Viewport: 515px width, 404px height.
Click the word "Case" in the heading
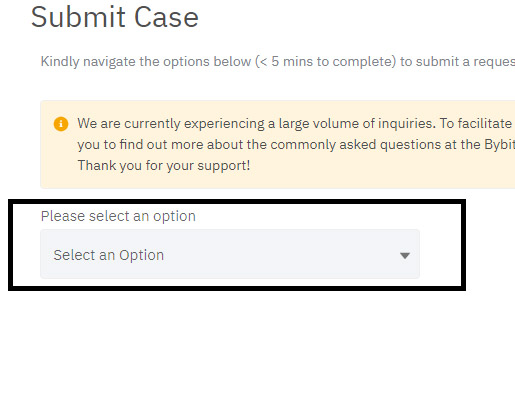[x=166, y=17]
